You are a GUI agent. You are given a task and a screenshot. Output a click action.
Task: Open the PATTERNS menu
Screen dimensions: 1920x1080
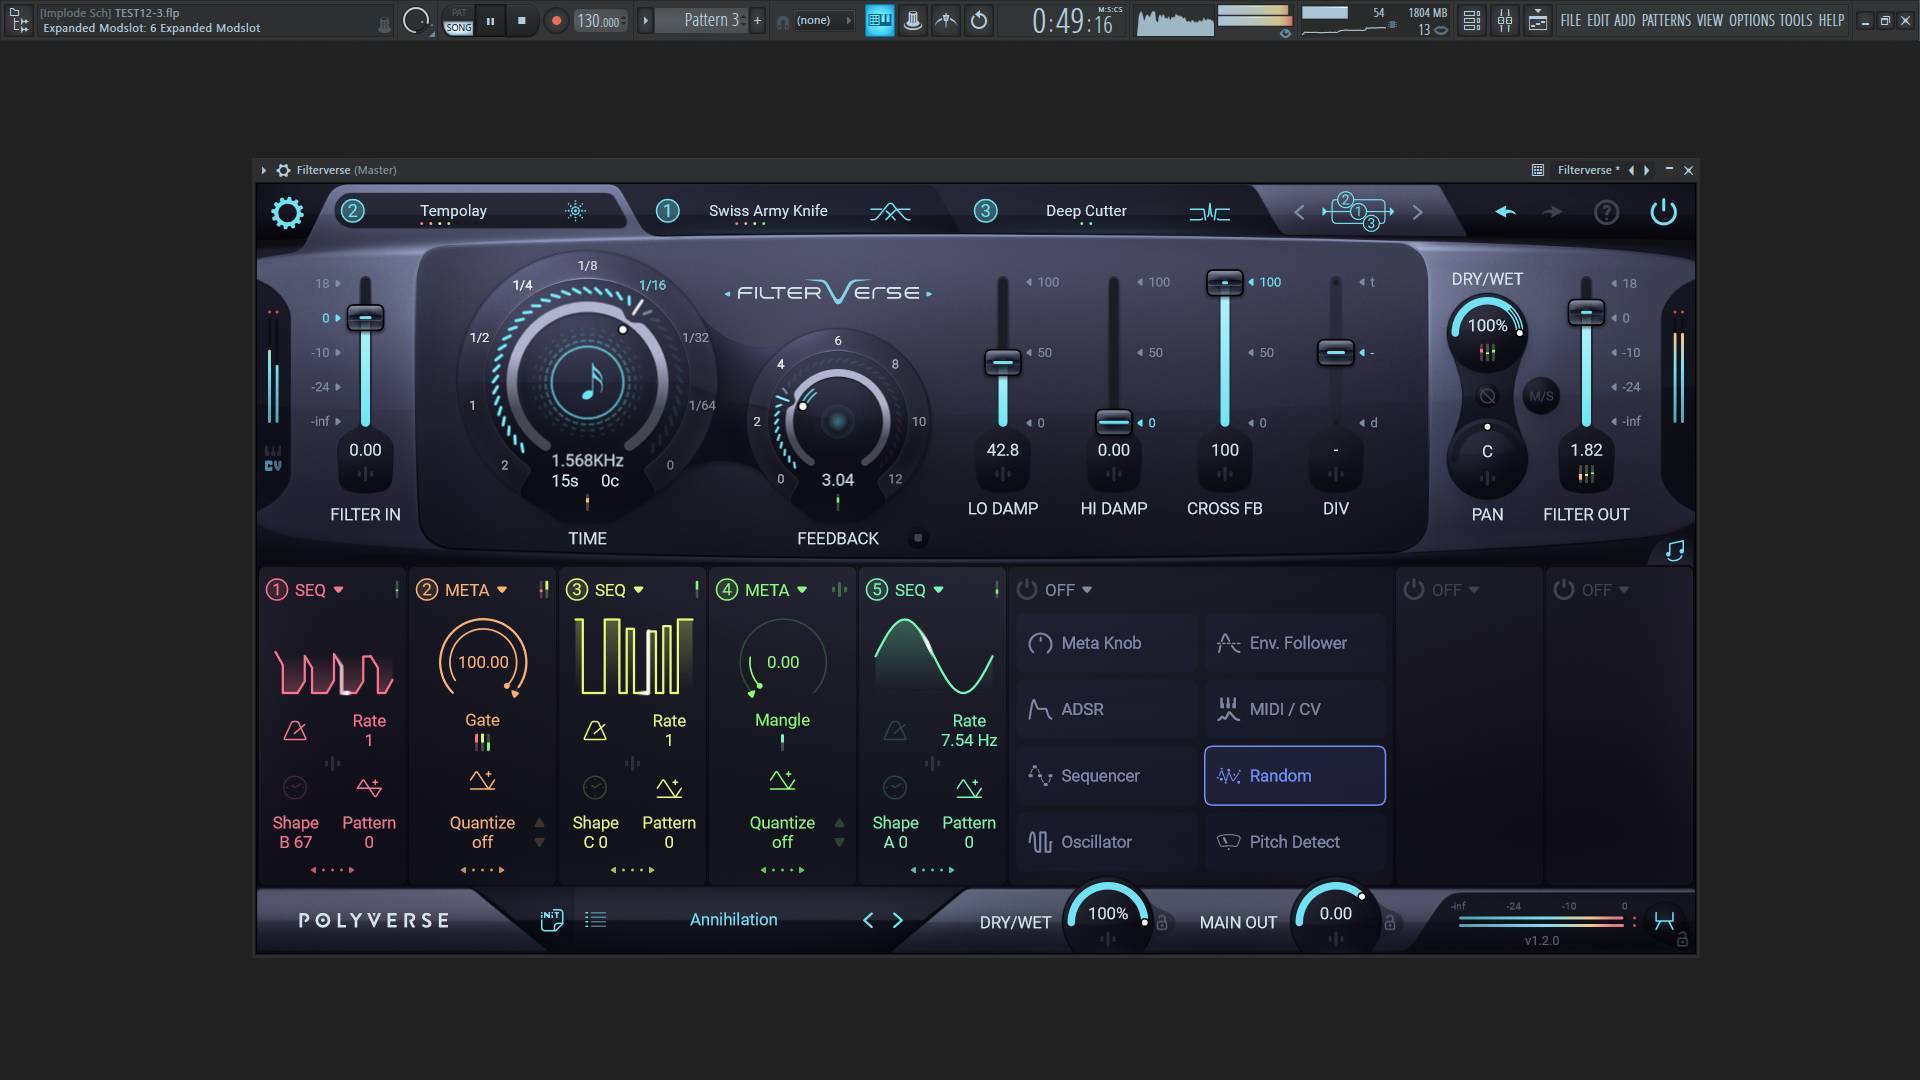click(1666, 20)
